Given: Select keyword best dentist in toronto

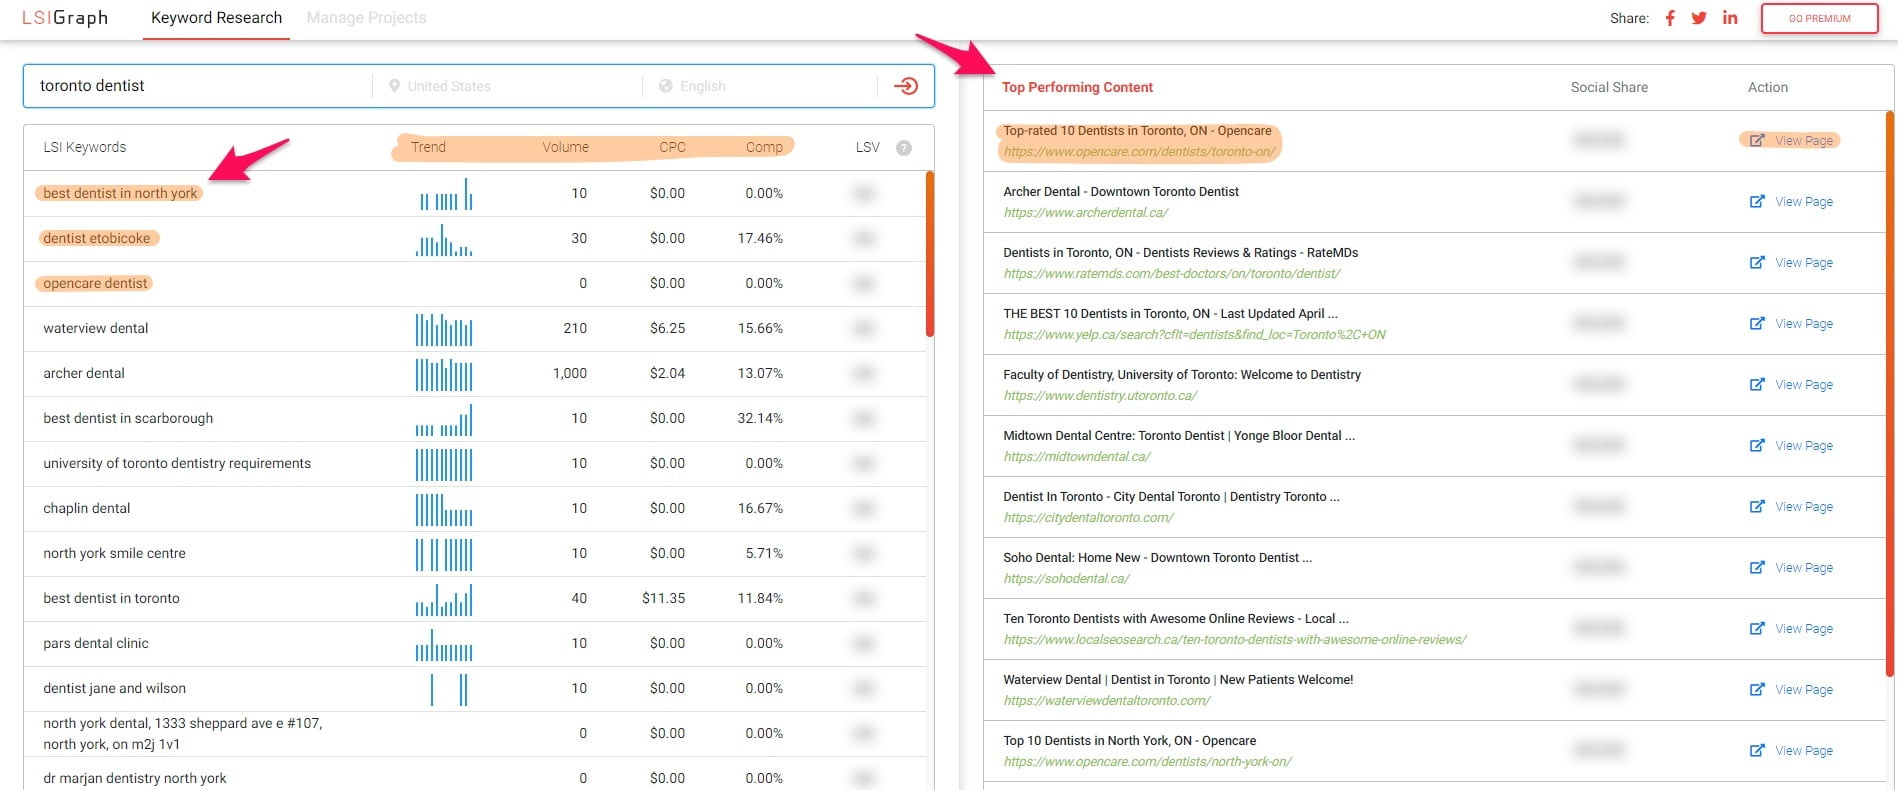Looking at the screenshot, I should point(111,598).
